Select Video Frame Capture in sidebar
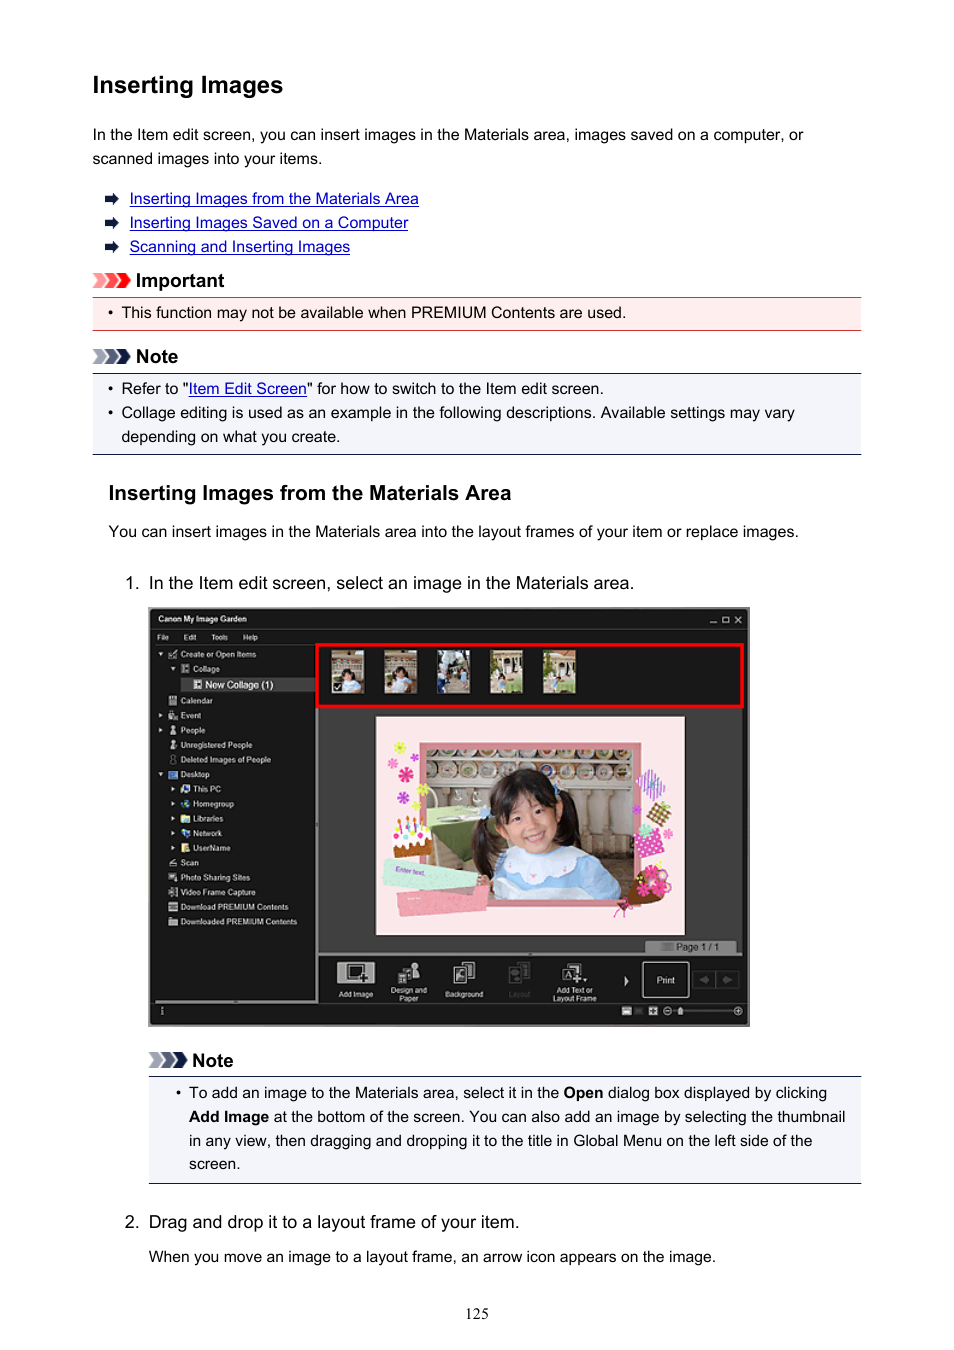The height and width of the screenshot is (1350, 954). click(x=217, y=892)
